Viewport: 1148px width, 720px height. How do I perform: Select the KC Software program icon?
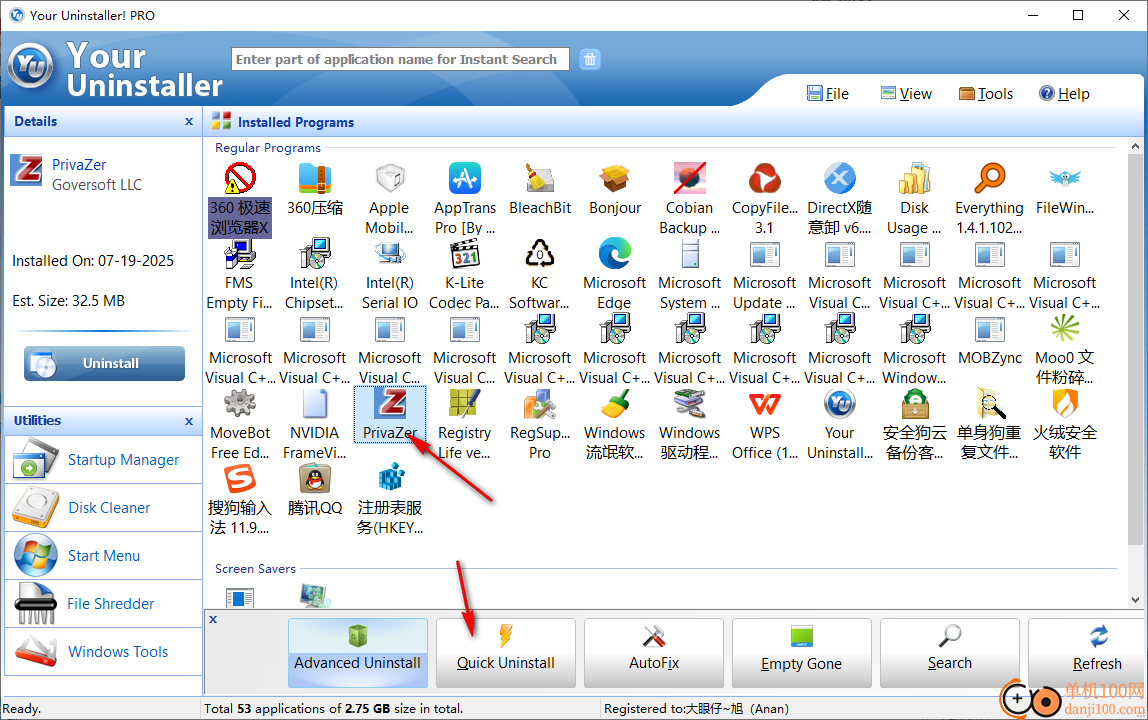(540, 253)
